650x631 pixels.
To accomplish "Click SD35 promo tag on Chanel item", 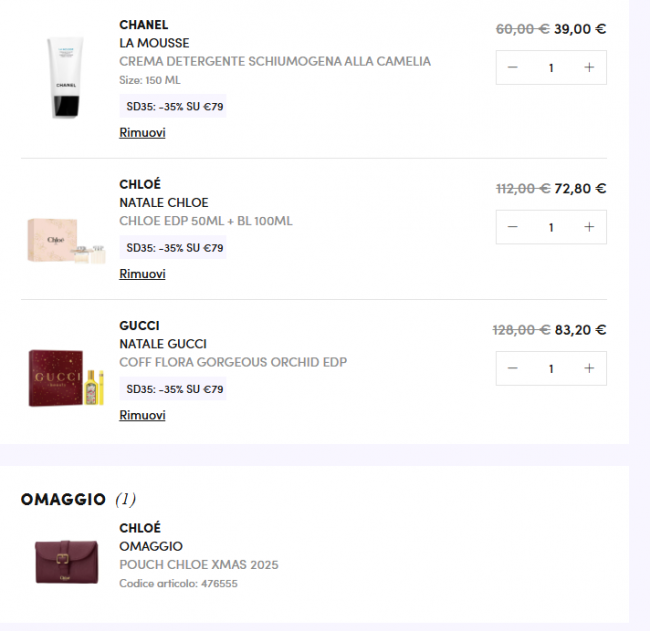I will (174, 106).
